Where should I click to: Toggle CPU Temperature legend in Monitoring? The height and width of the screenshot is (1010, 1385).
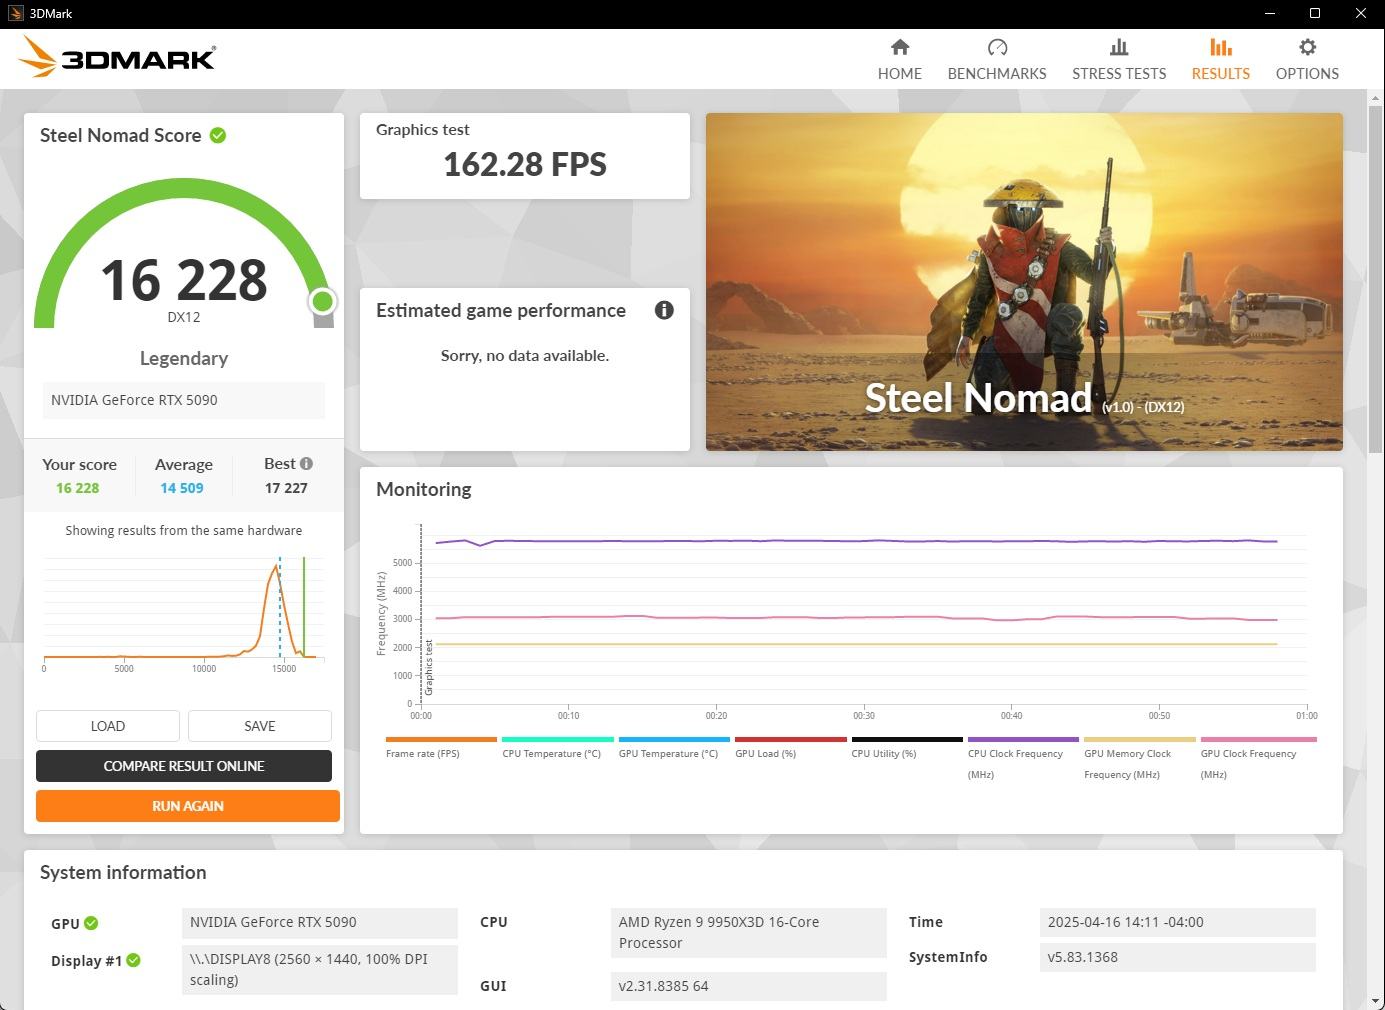tap(557, 748)
